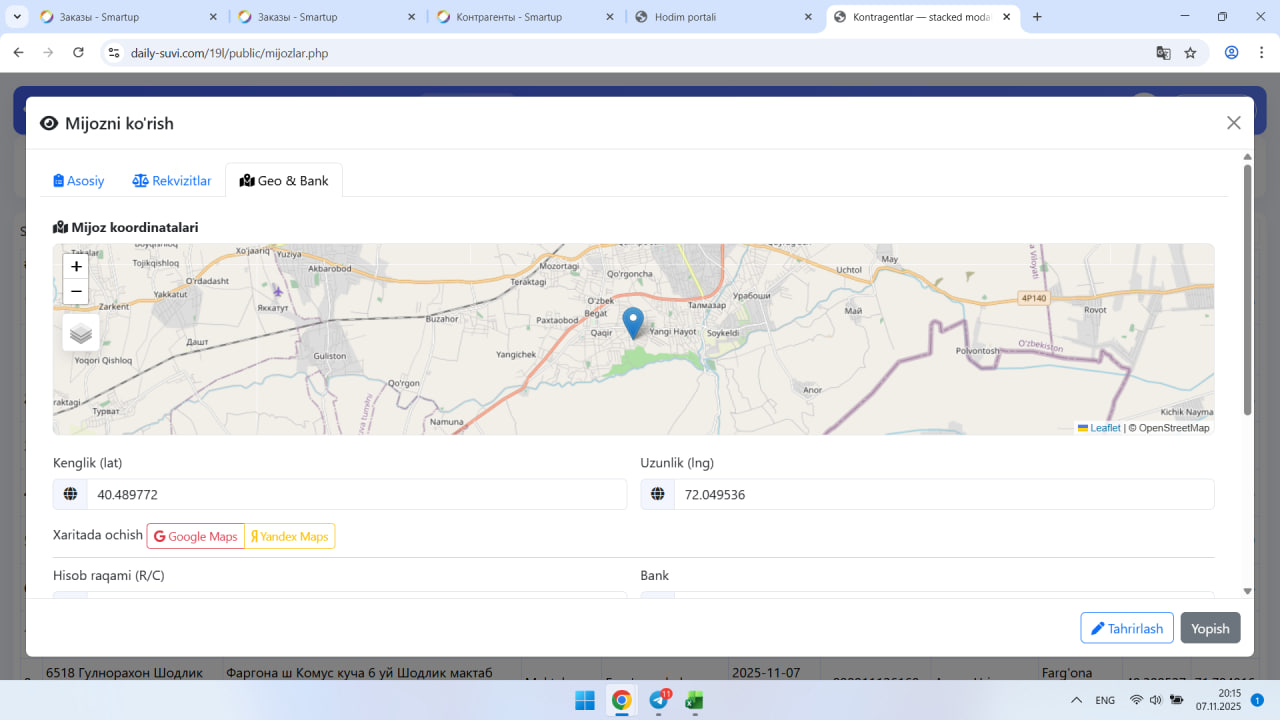1280x720 pixels.
Task: Bookmark this page with star icon
Action: tap(1190, 53)
